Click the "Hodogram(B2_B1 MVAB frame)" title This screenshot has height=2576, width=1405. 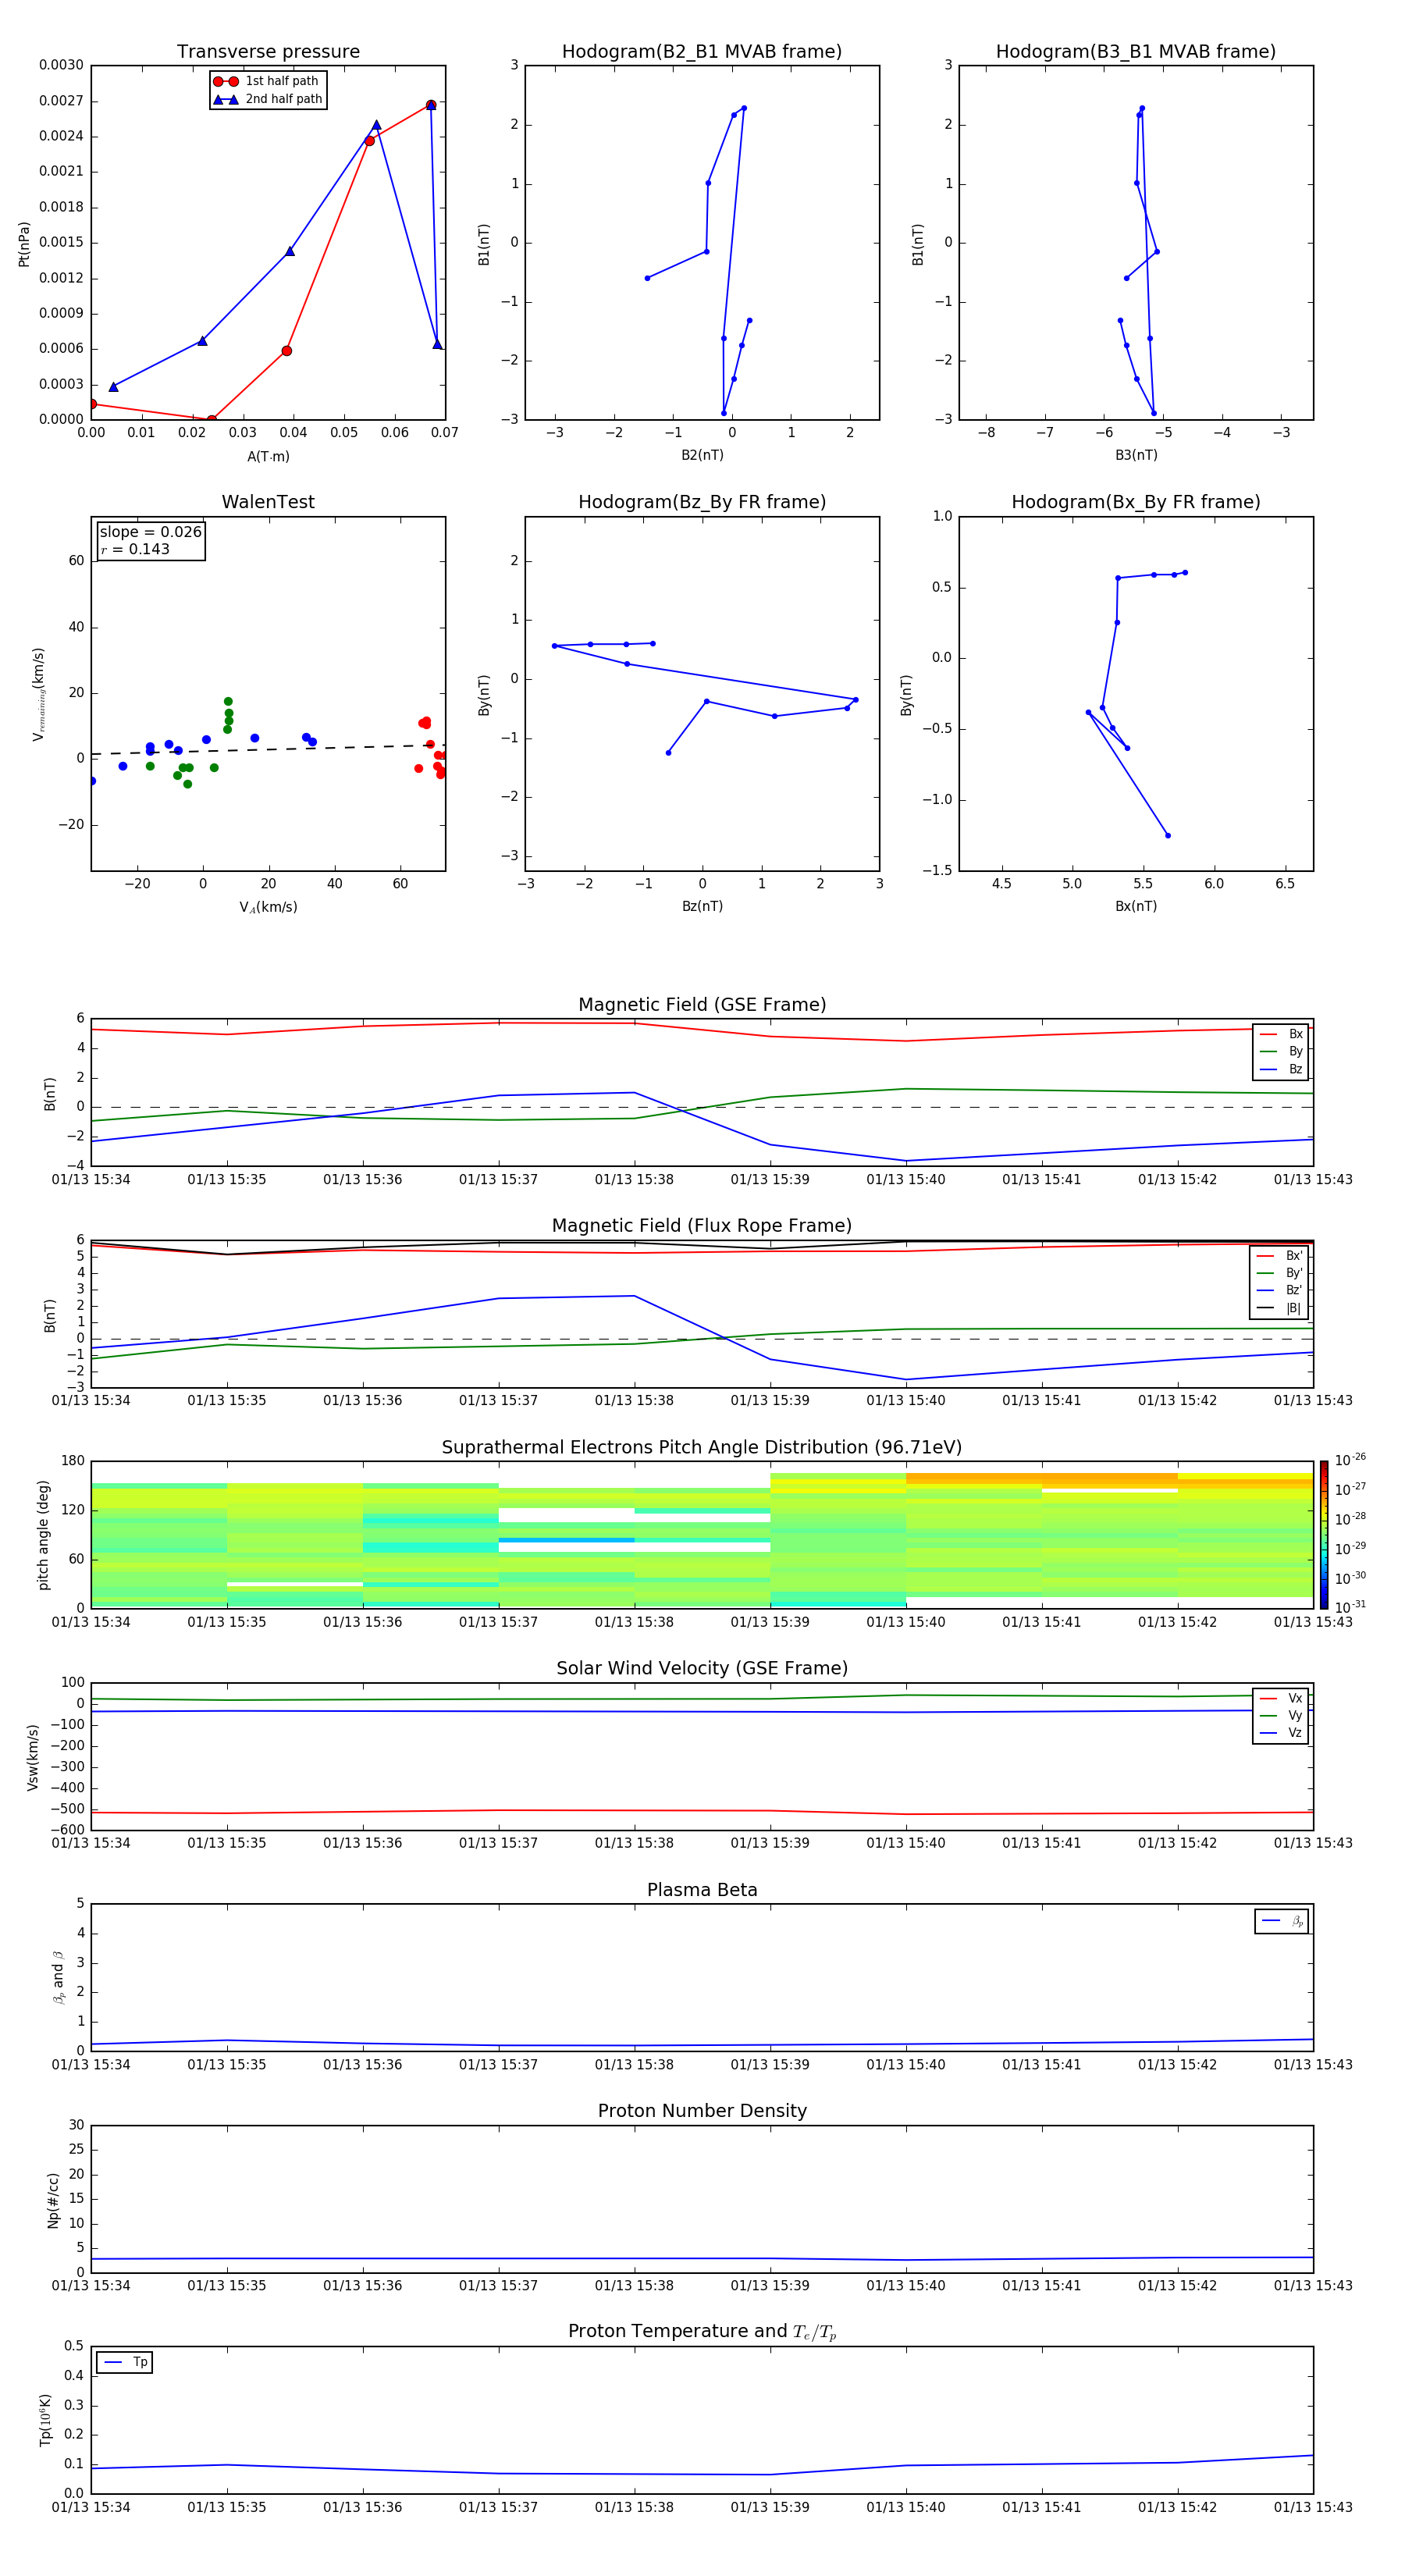702,52
